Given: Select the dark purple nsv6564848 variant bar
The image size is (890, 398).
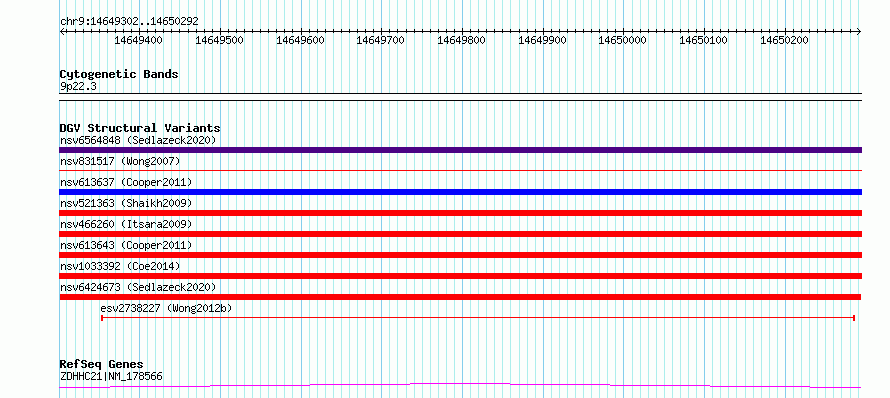Looking at the screenshot, I should tap(460, 150).
